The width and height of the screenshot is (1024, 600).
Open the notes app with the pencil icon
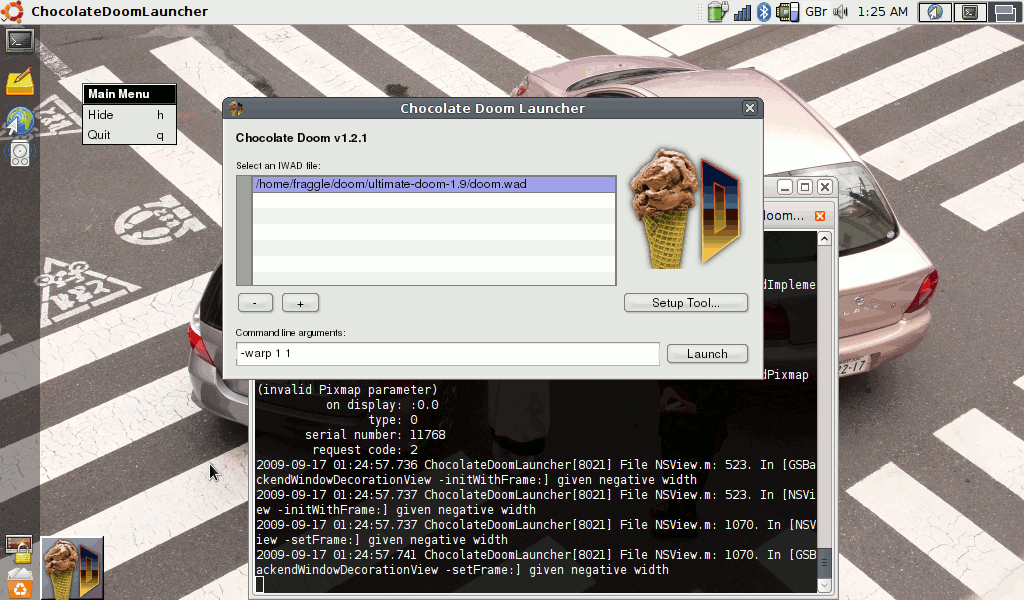point(20,82)
